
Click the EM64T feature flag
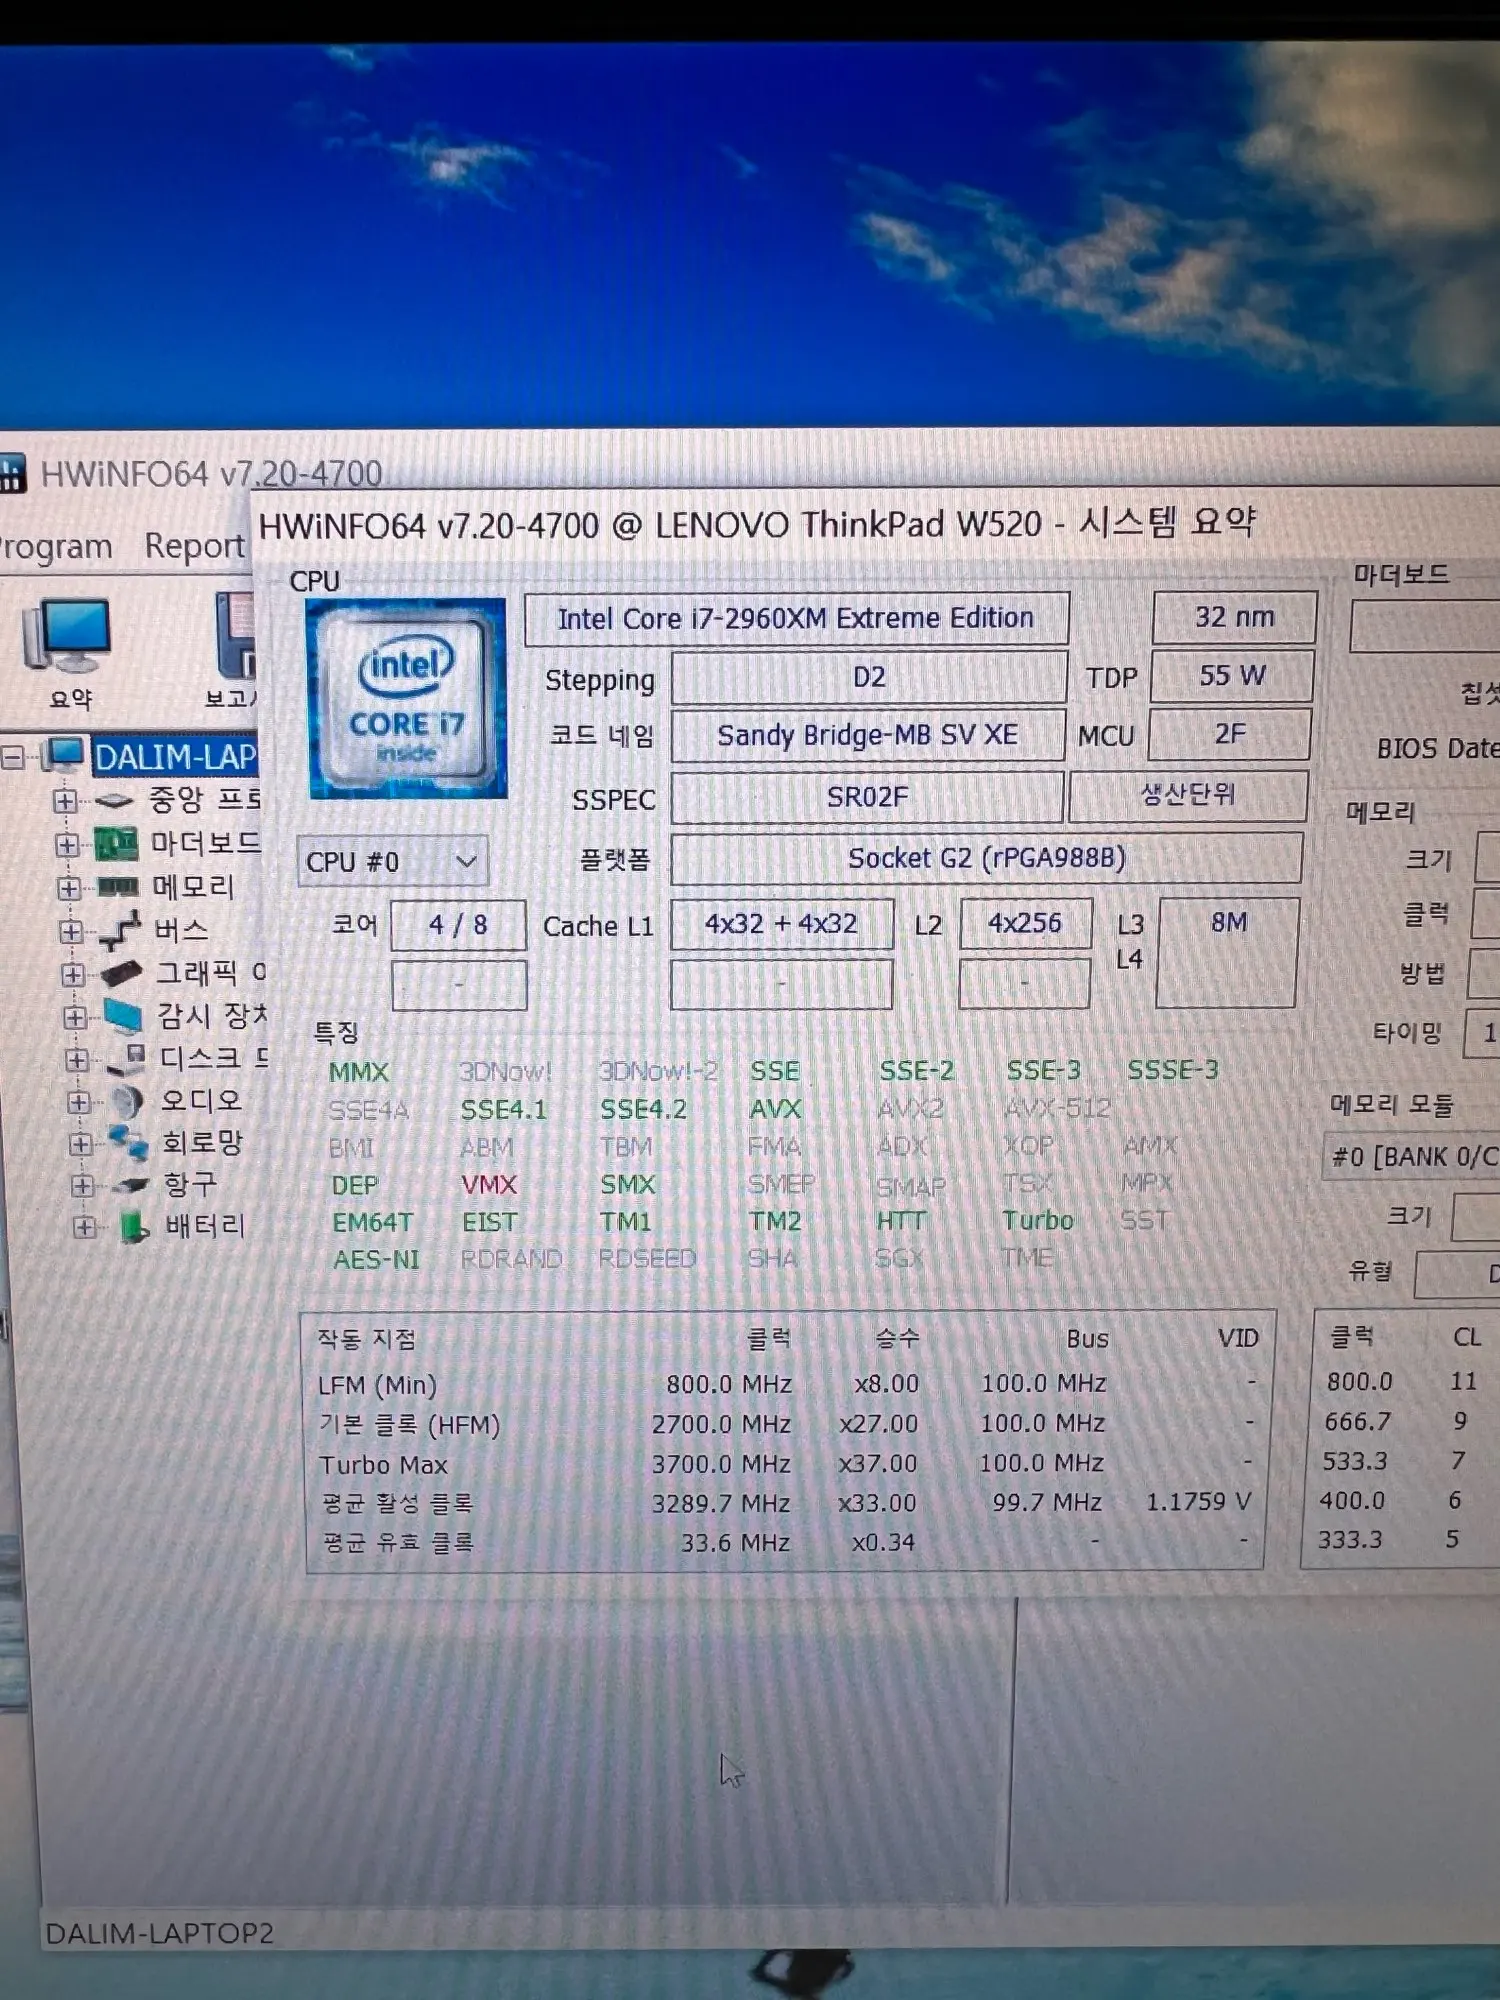click(x=373, y=1223)
